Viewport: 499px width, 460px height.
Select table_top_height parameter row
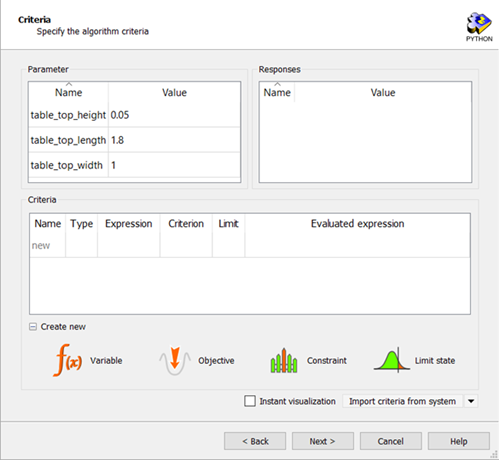134,115
